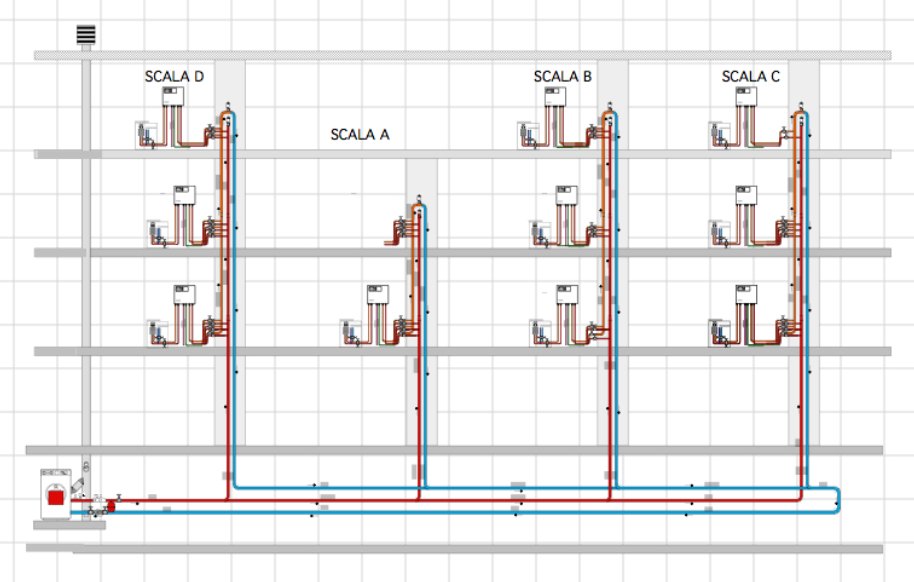Select the red circulation pump beside the boiler
The image size is (914, 582).
coord(111,506)
